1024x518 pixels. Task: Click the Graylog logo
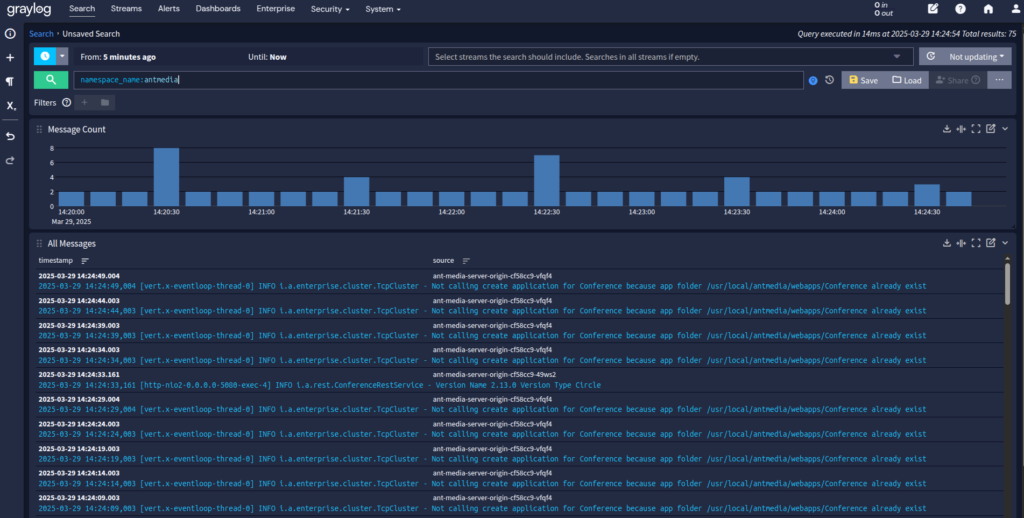29,10
